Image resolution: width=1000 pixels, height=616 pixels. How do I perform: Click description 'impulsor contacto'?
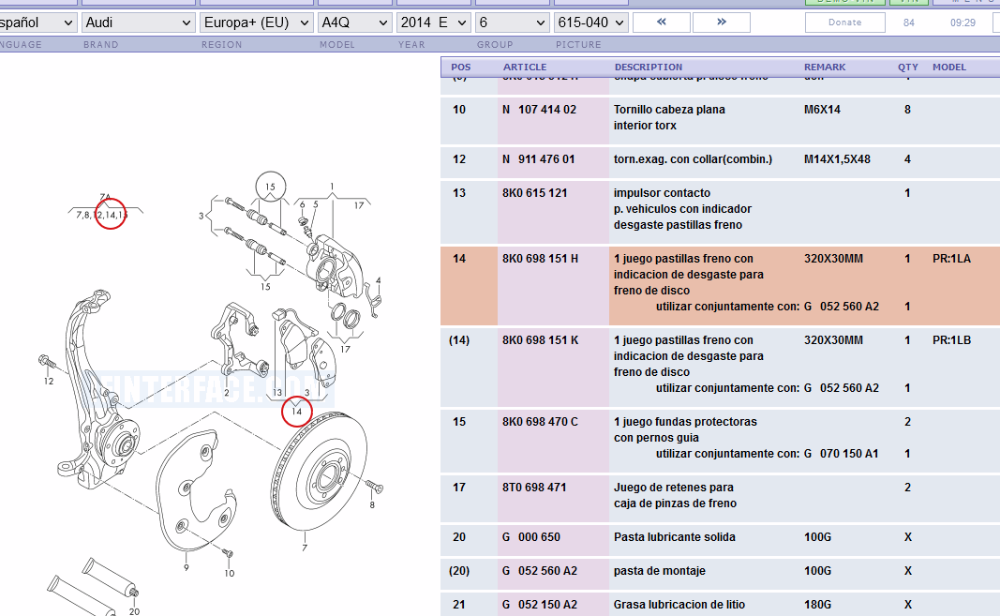(x=662, y=193)
